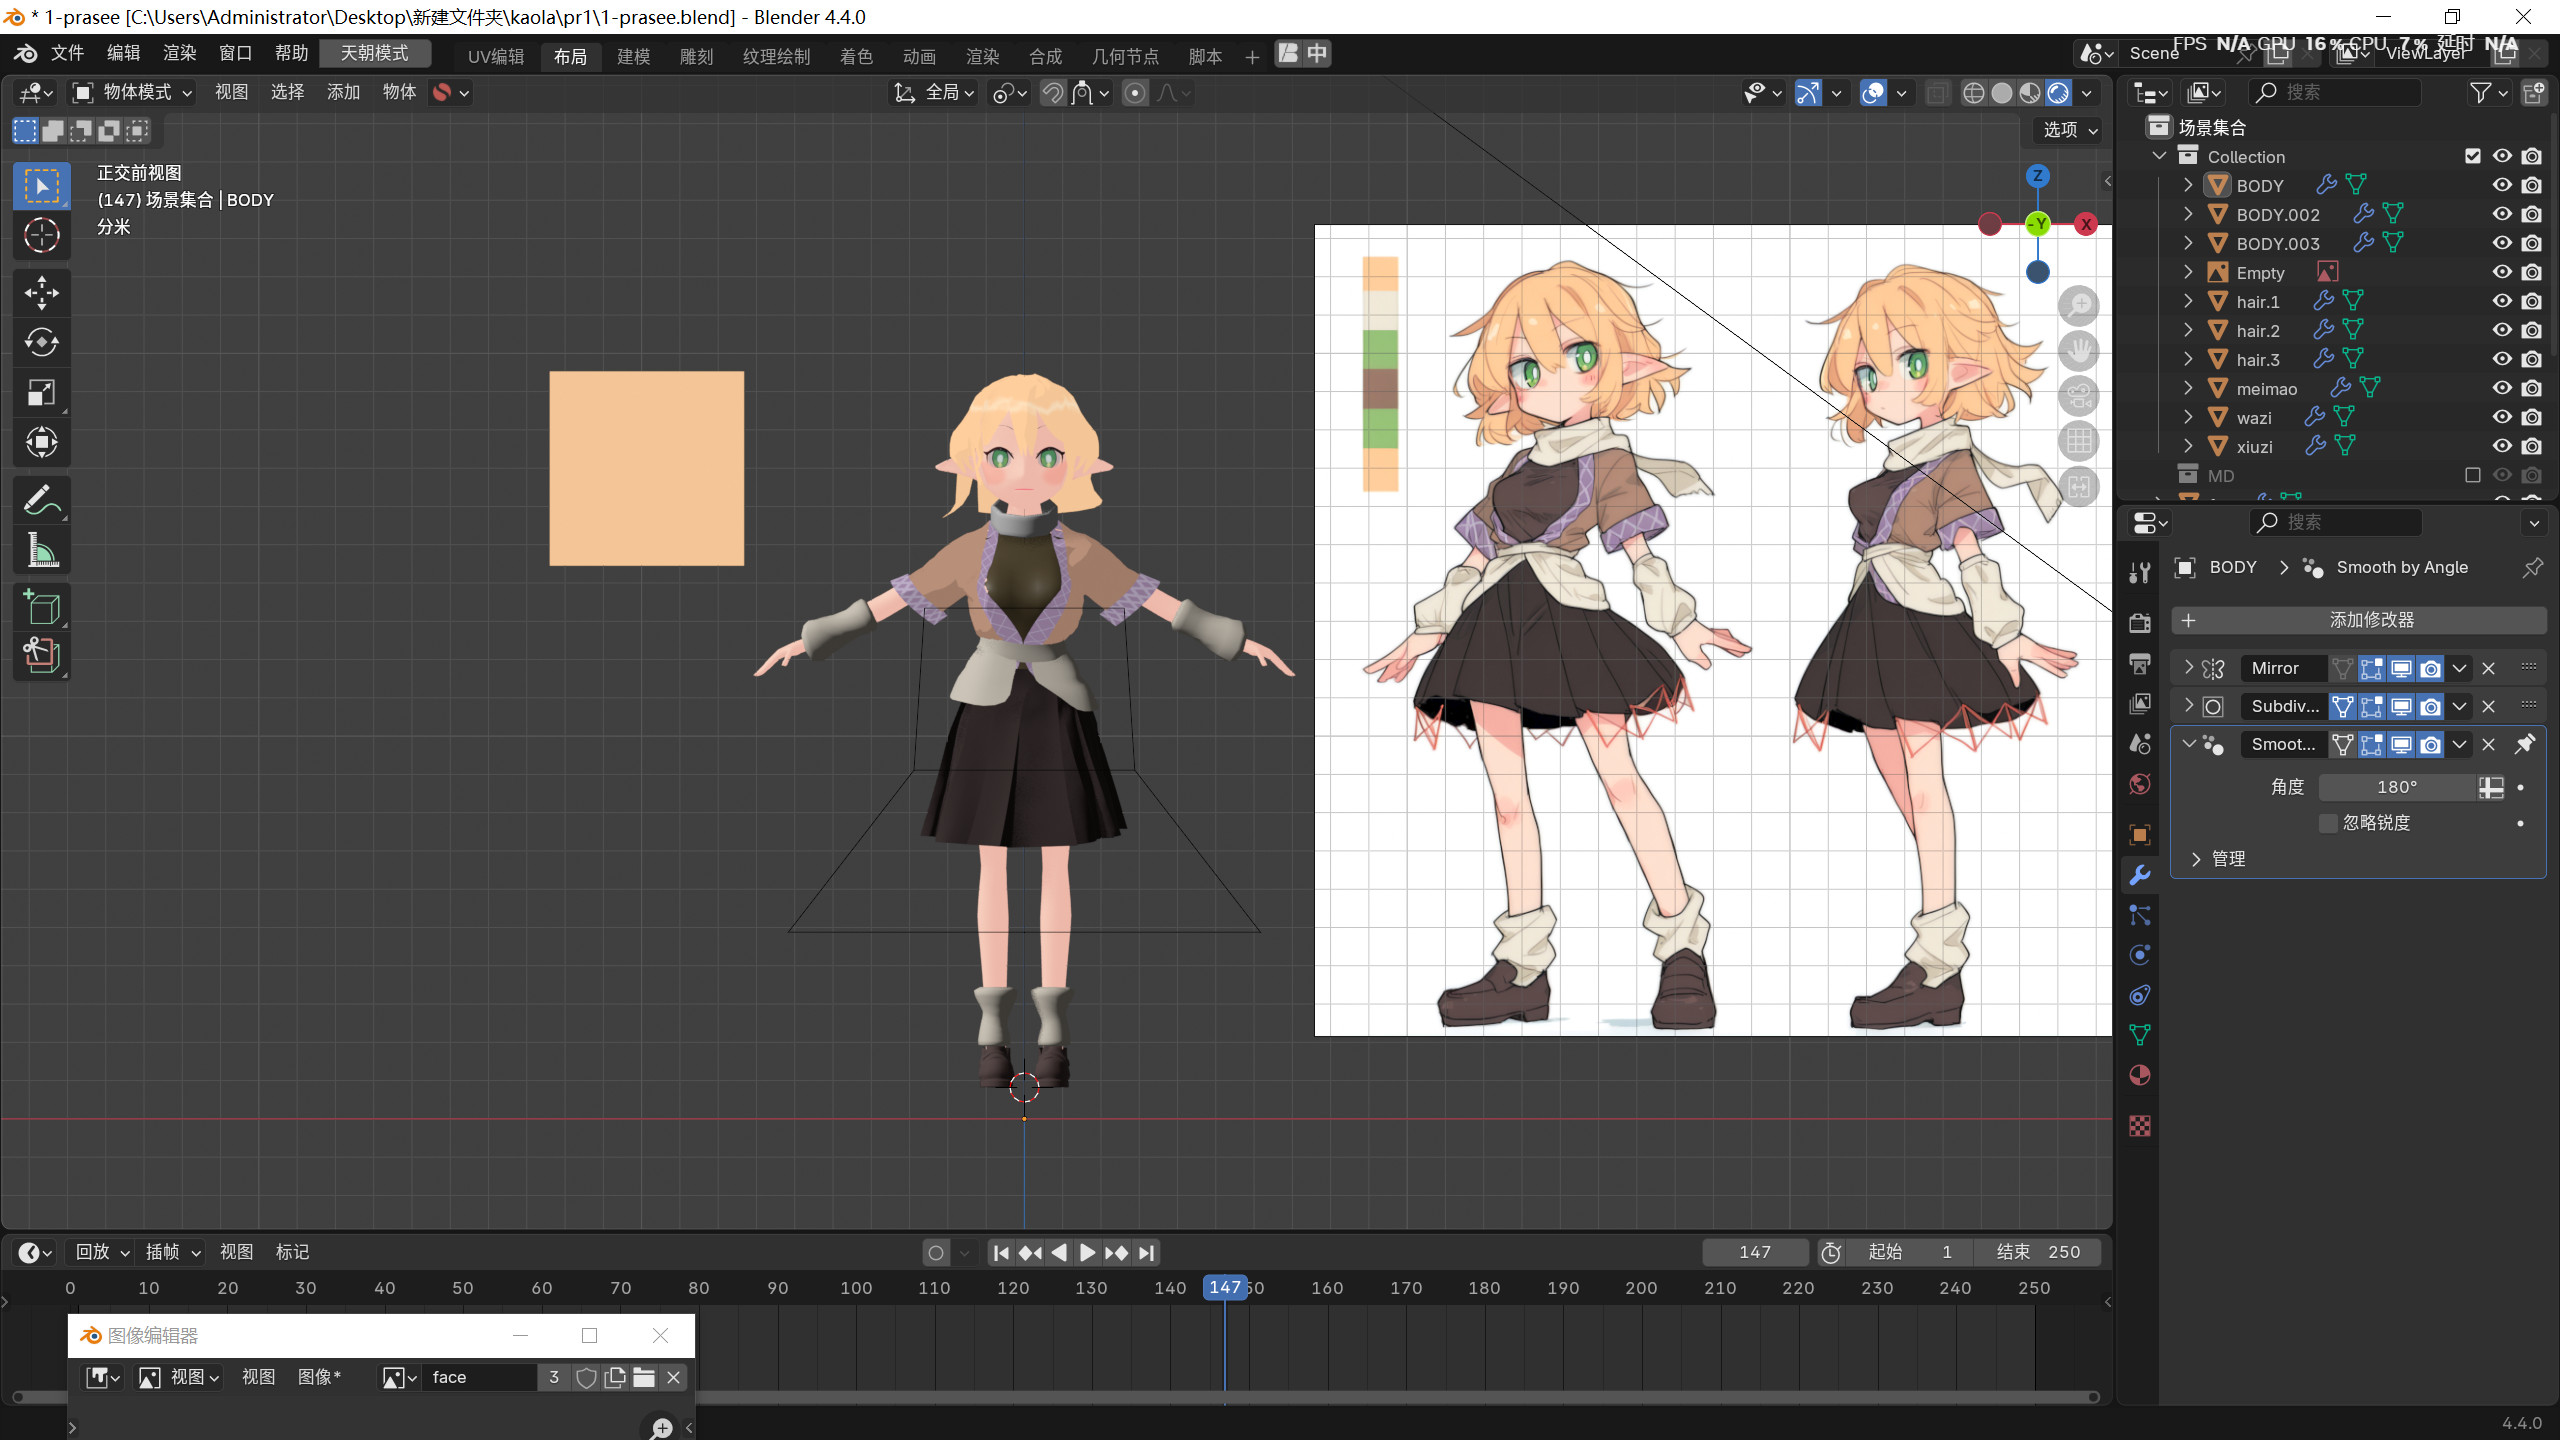Click the viewport zoom gizmo icon

click(2079, 305)
